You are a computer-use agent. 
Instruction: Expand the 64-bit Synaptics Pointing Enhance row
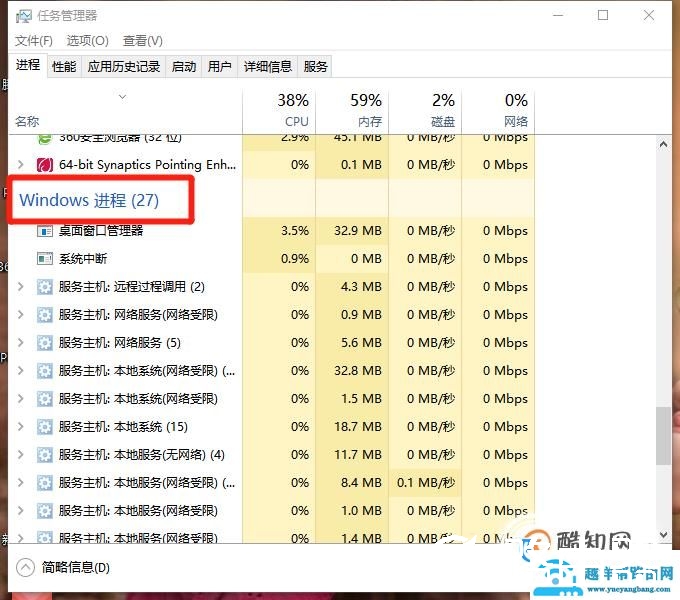tap(20, 165)
